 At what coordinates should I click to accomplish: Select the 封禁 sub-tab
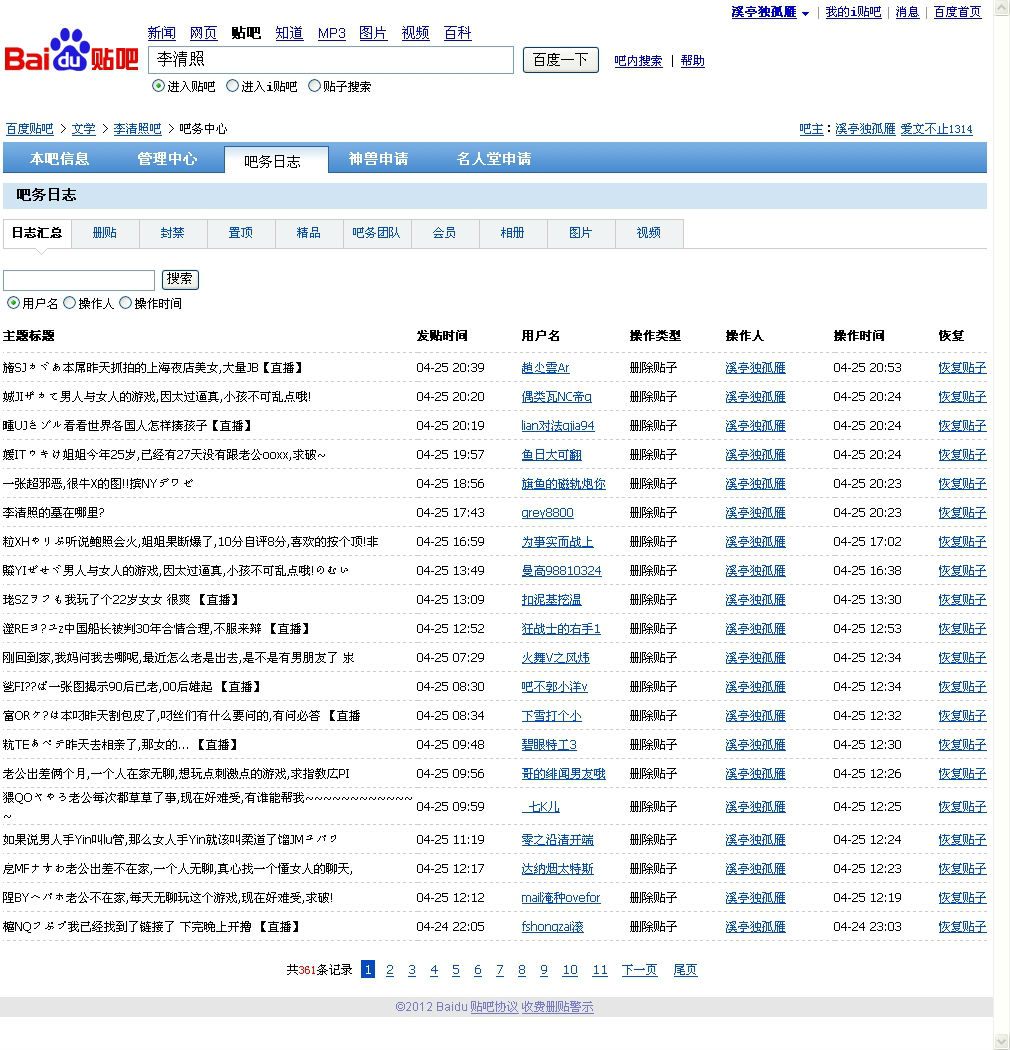173,233
